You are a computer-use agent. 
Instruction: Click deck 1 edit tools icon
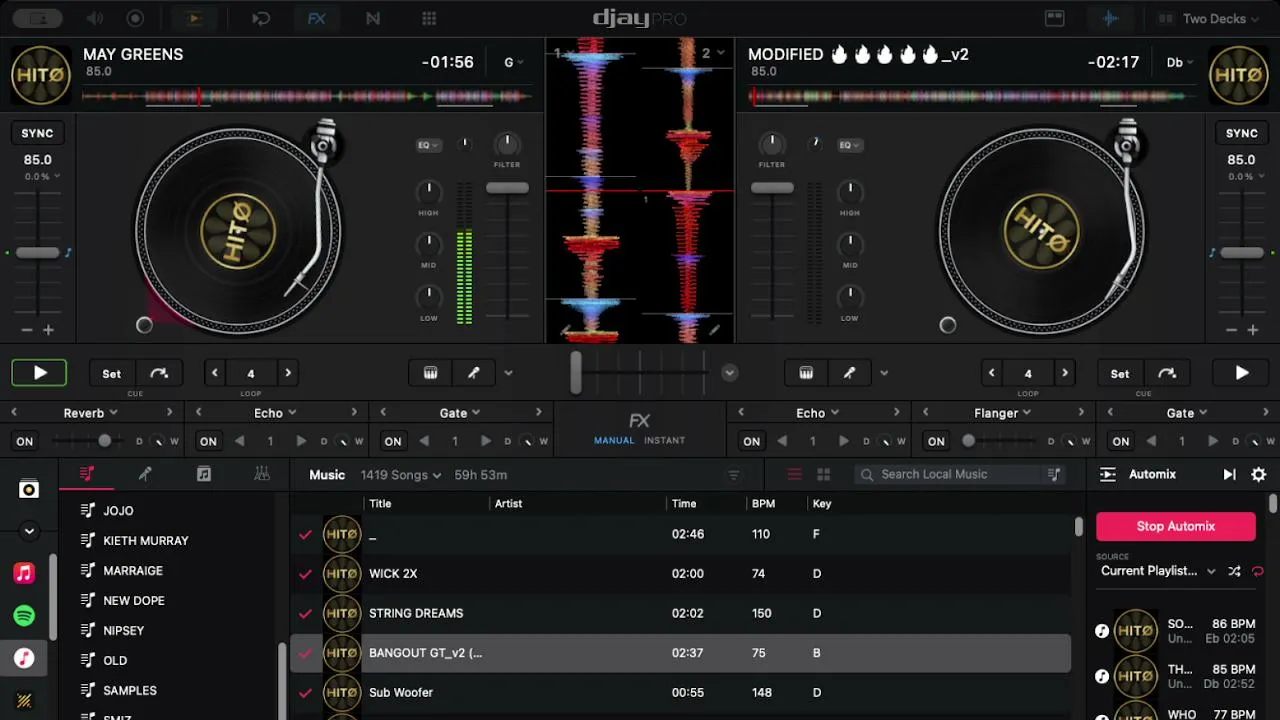click(x=474, y=373)
